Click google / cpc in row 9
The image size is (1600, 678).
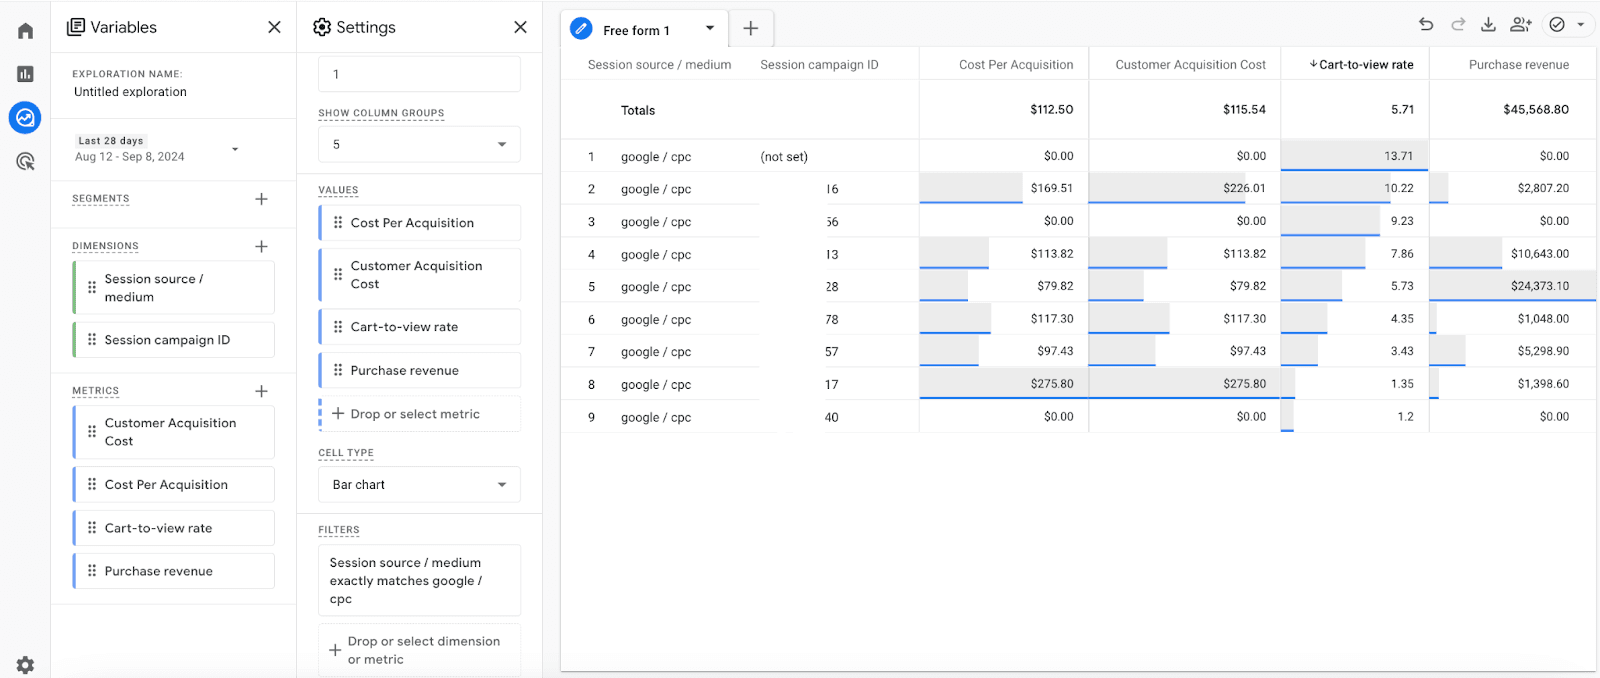(x=656, y=418)
